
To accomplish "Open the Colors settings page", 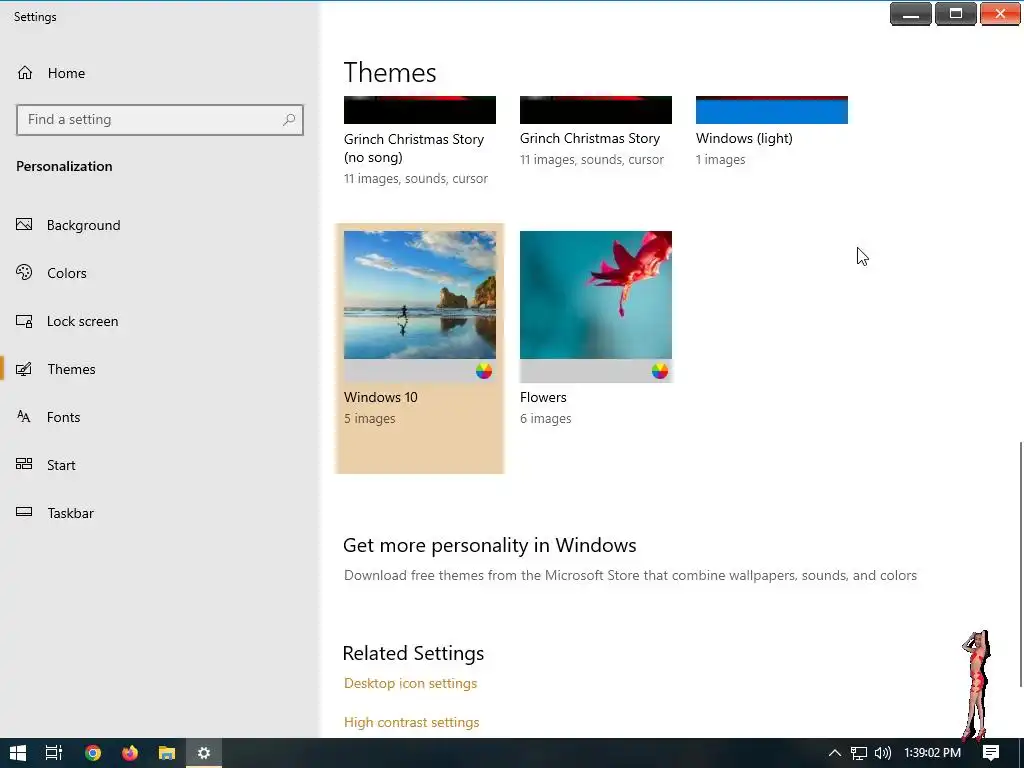I will click(x=66, y=273).
